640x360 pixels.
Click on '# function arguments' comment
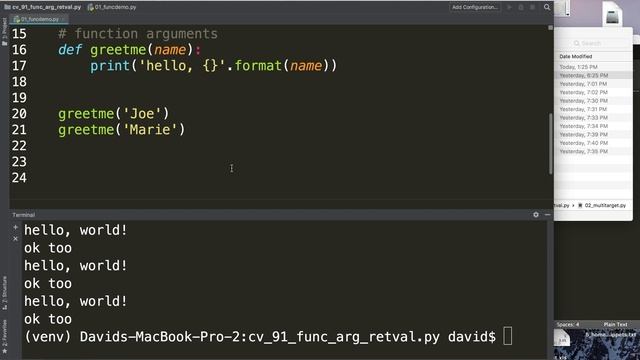tap(138, 34)
